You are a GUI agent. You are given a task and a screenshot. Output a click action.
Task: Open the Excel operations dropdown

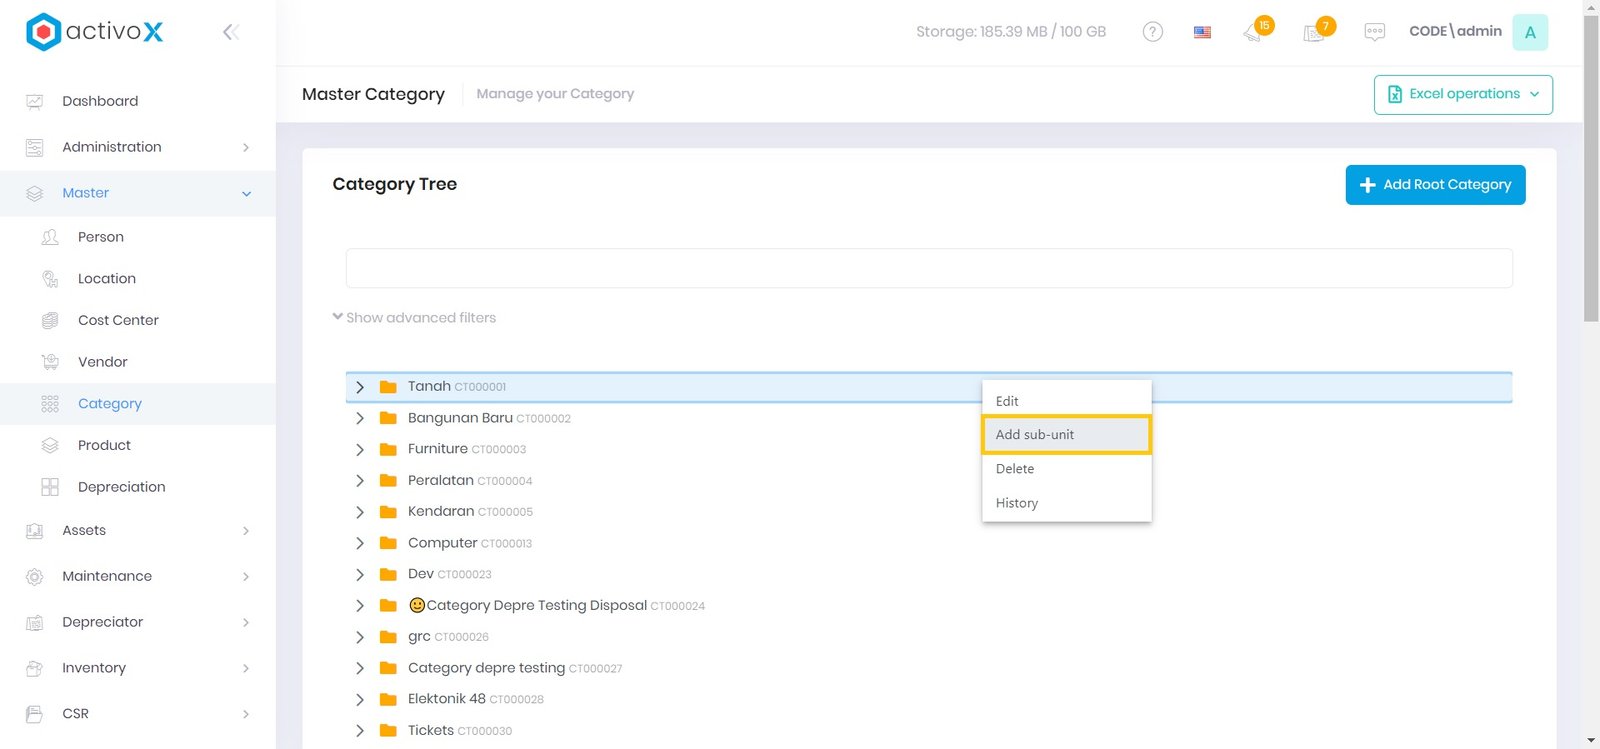tap(1462, 94)
